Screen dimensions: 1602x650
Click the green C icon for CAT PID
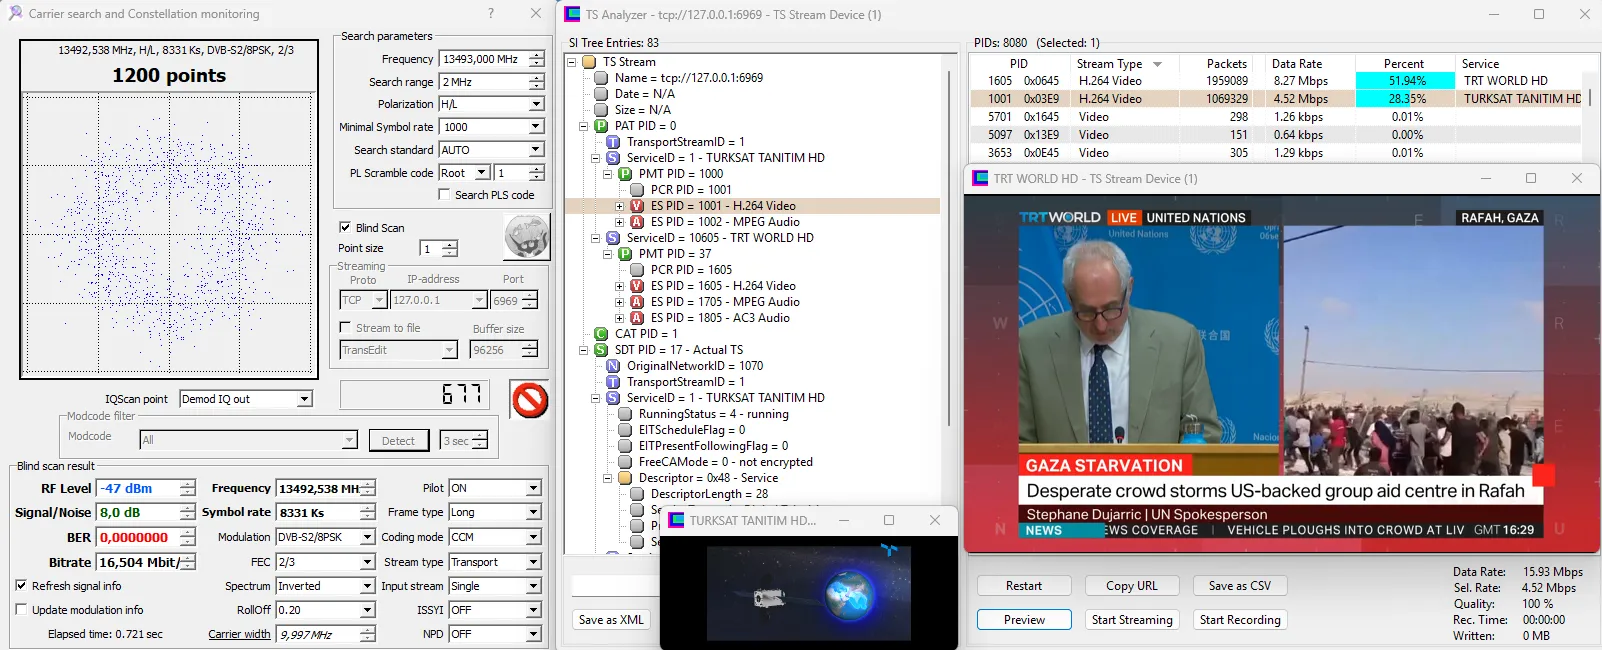601,334
